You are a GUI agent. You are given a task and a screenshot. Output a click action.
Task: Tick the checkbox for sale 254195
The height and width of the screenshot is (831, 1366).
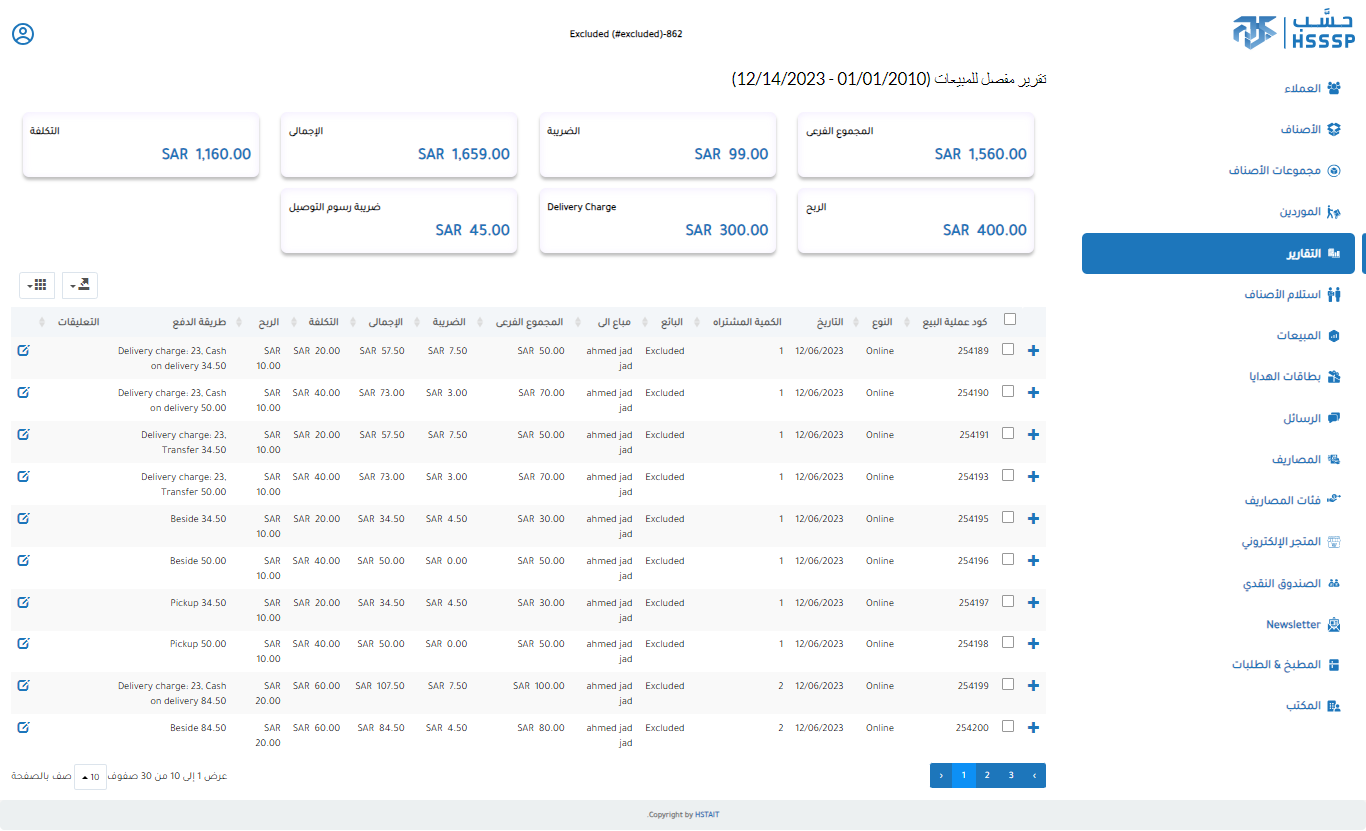[x=1008, y=518]
